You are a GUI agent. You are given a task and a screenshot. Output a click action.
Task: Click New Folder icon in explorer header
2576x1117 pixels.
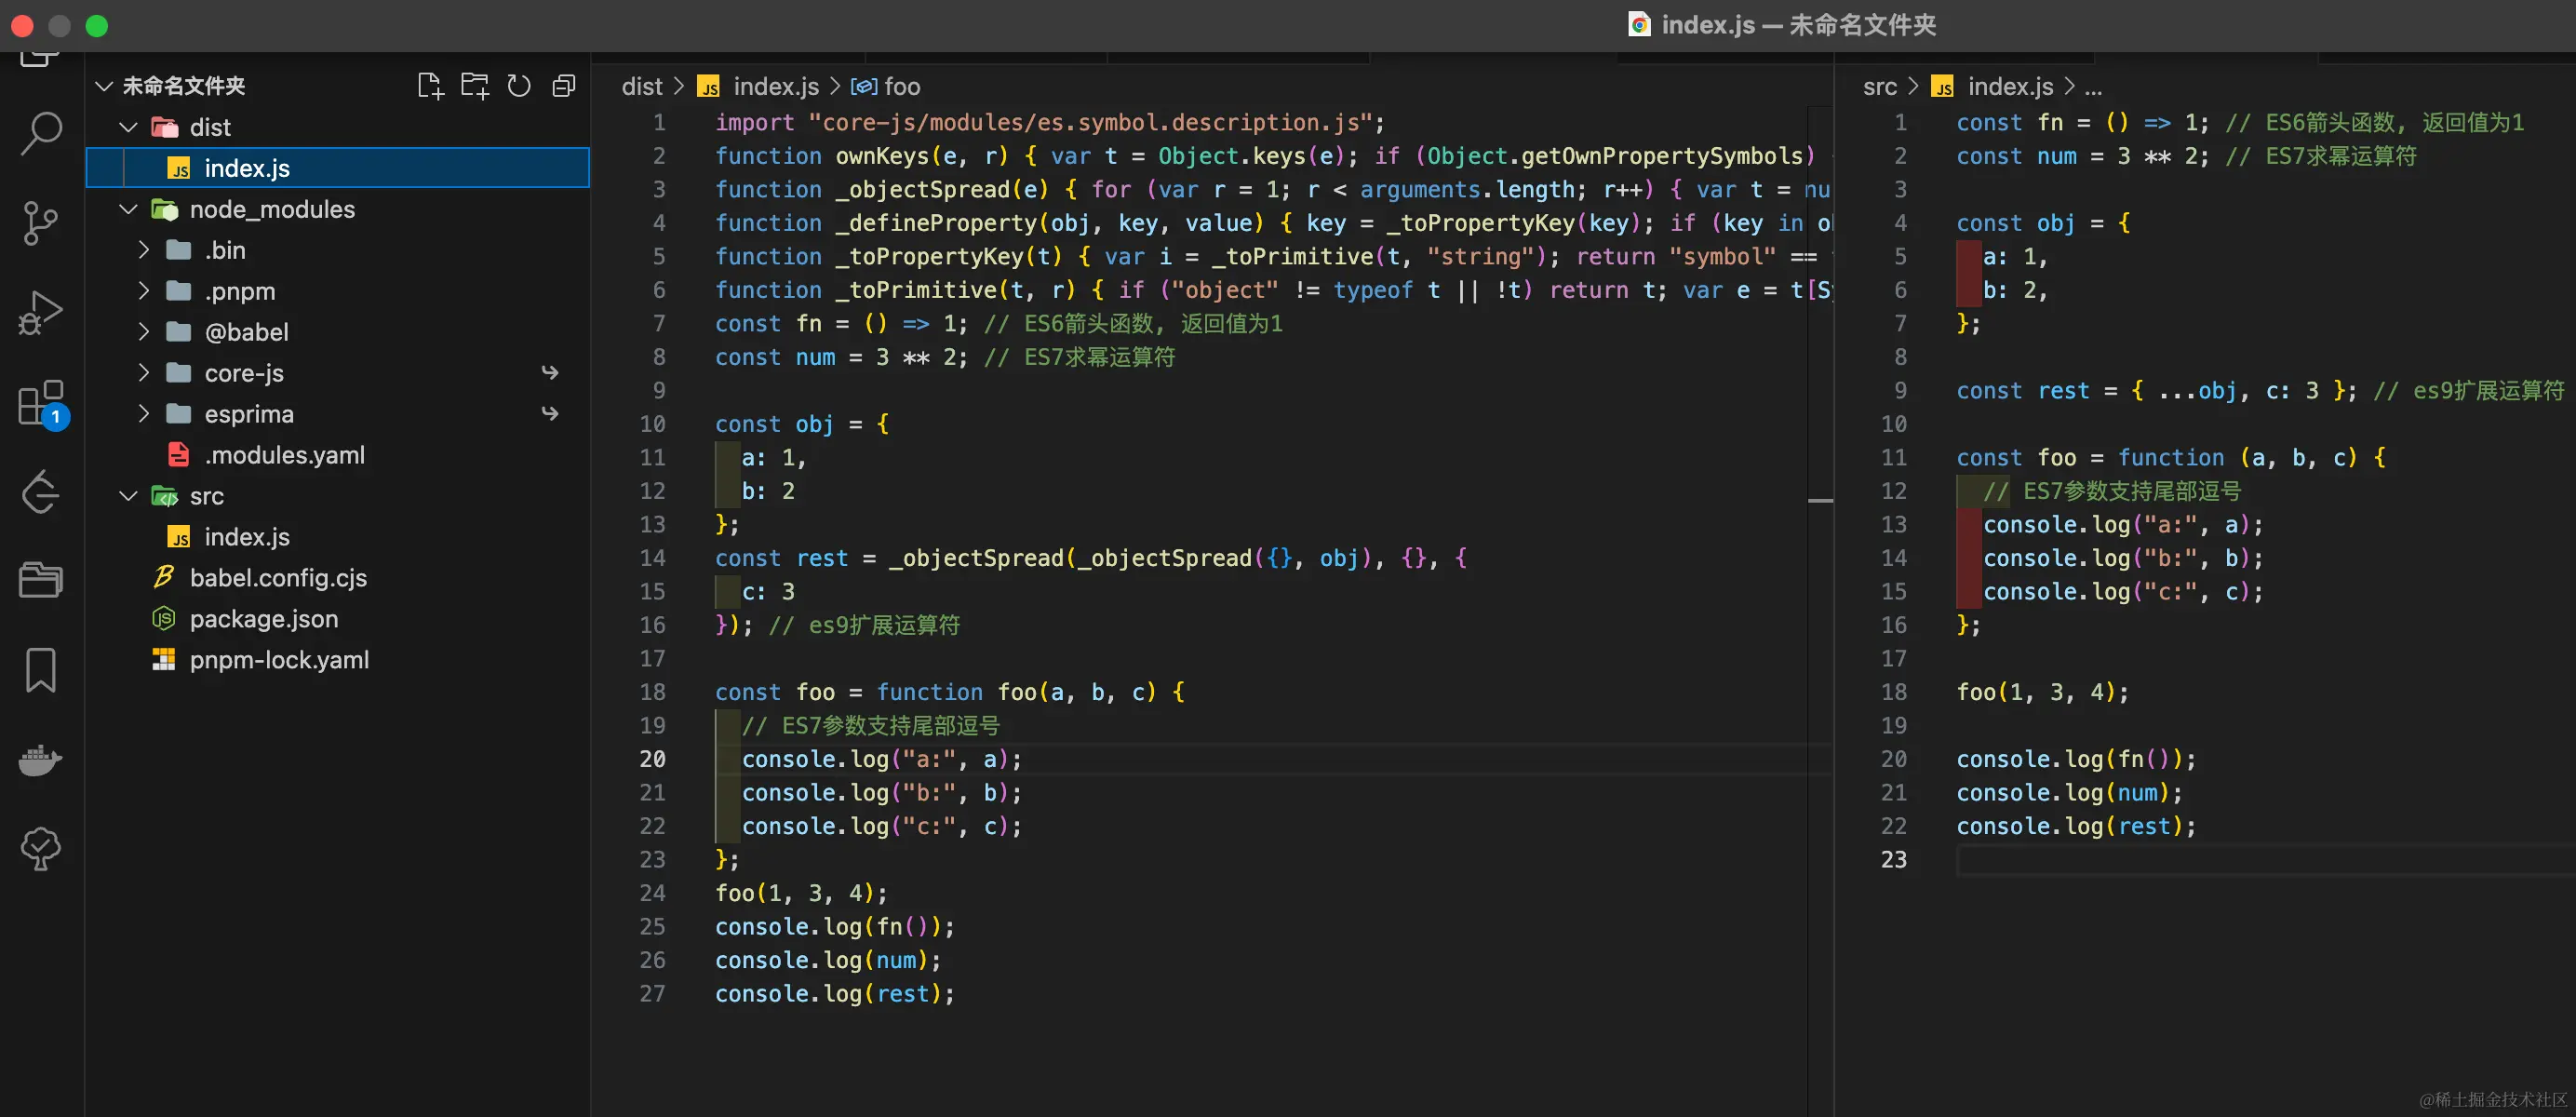(475, 86)
